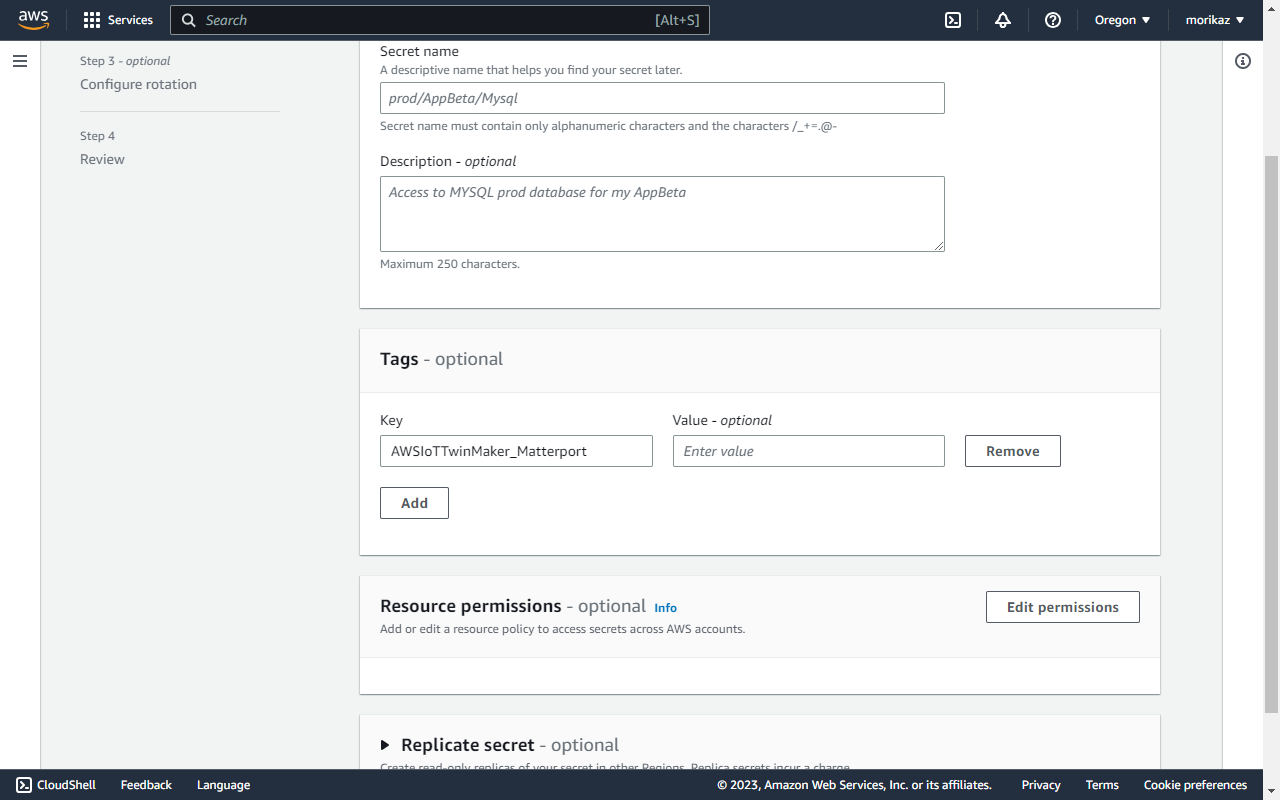Open the Resource permissions Info link
The height and width of the screenshot is (800, 1280).
coord(665,607)
